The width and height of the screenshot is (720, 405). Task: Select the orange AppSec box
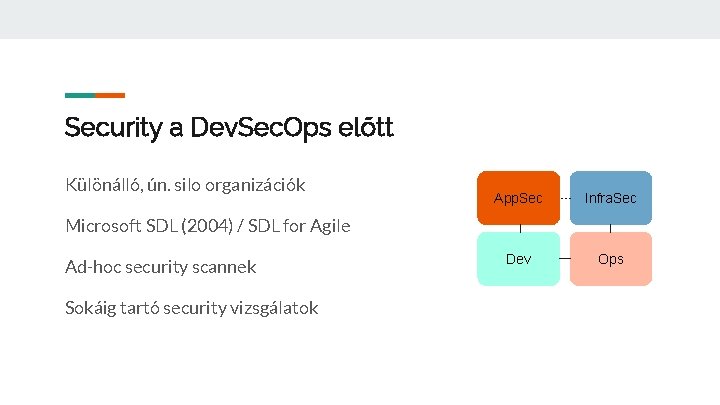pyautogui.click(x=519, y=198)
